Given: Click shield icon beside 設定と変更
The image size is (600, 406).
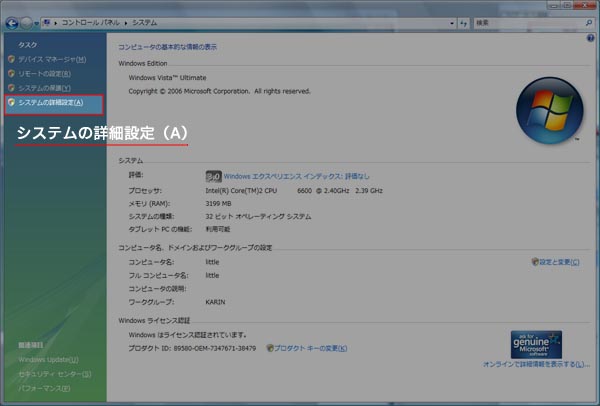Looking at the screenshot, I should [535, 262].
